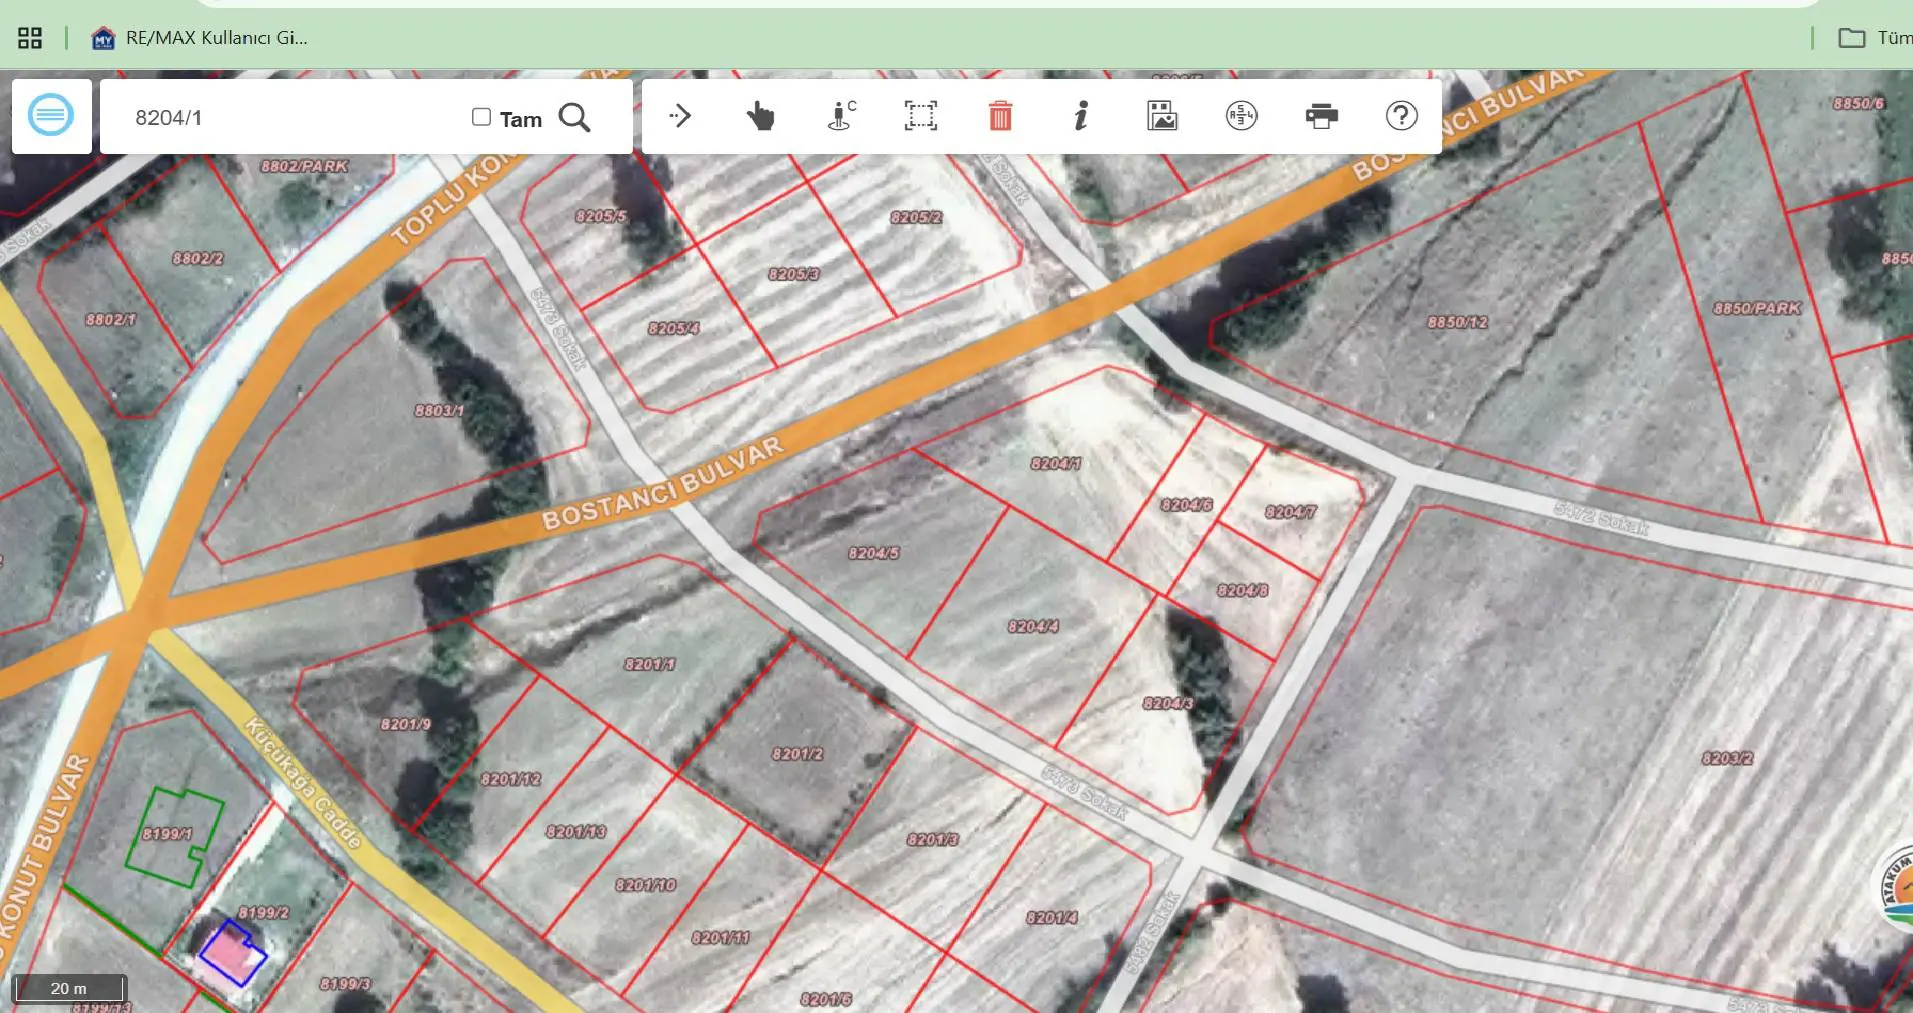Select the arrow navigation tool

(680, 116)
